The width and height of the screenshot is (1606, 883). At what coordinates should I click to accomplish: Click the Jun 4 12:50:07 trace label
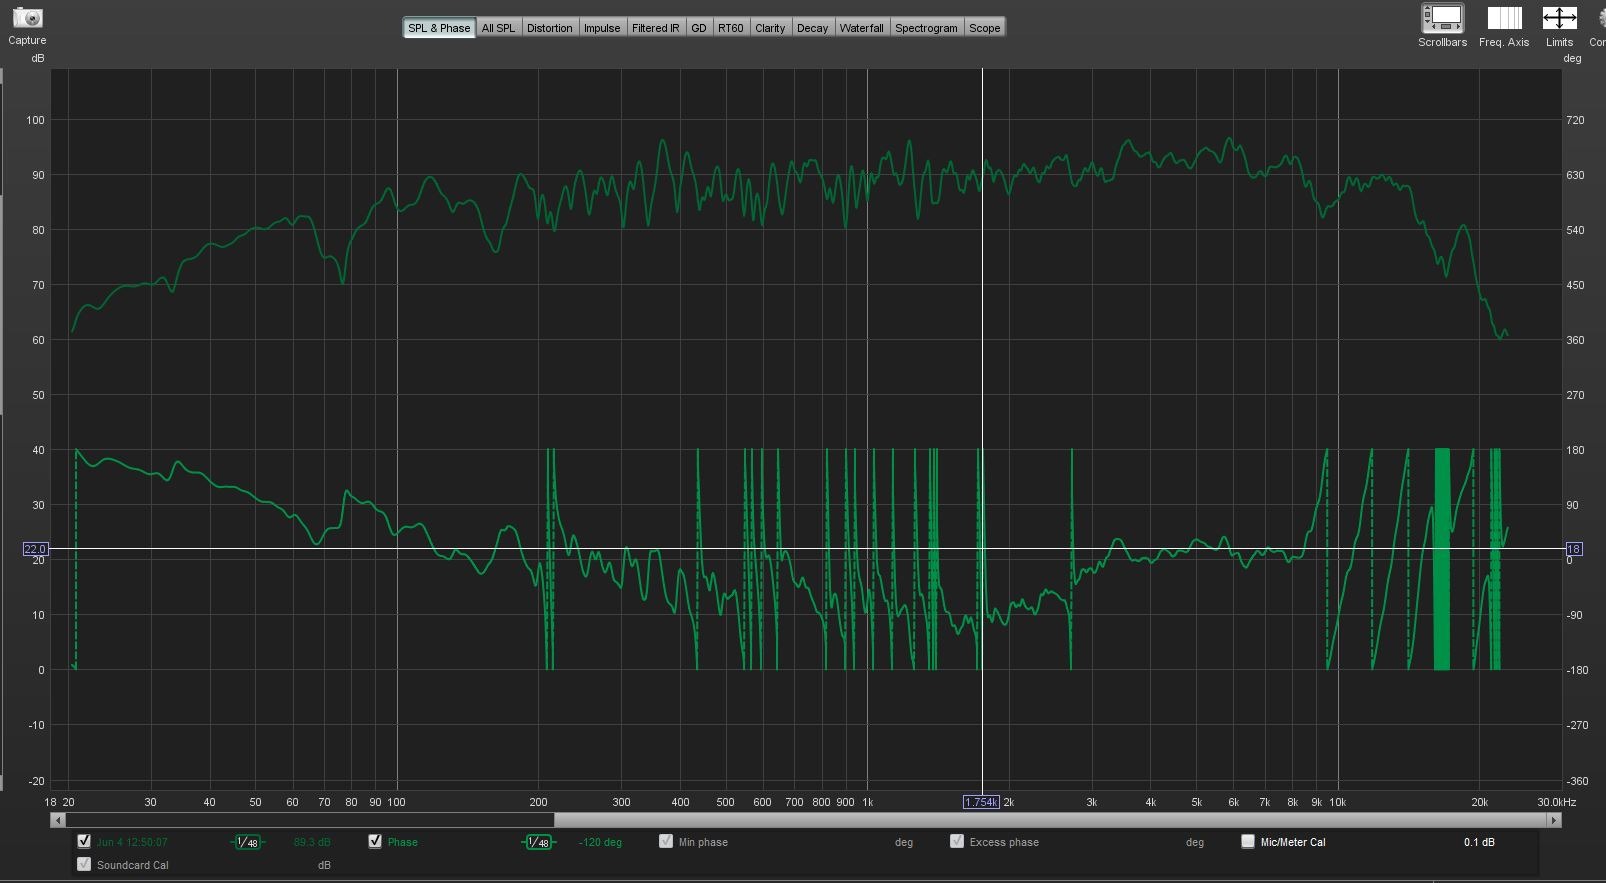(132, 843)
